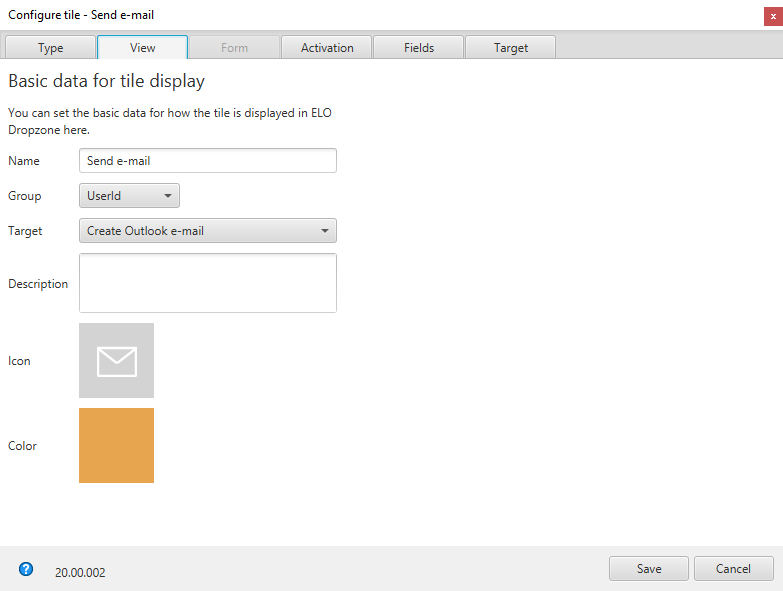
Task: Cancel the tile configuration
Action: point(733,569)
